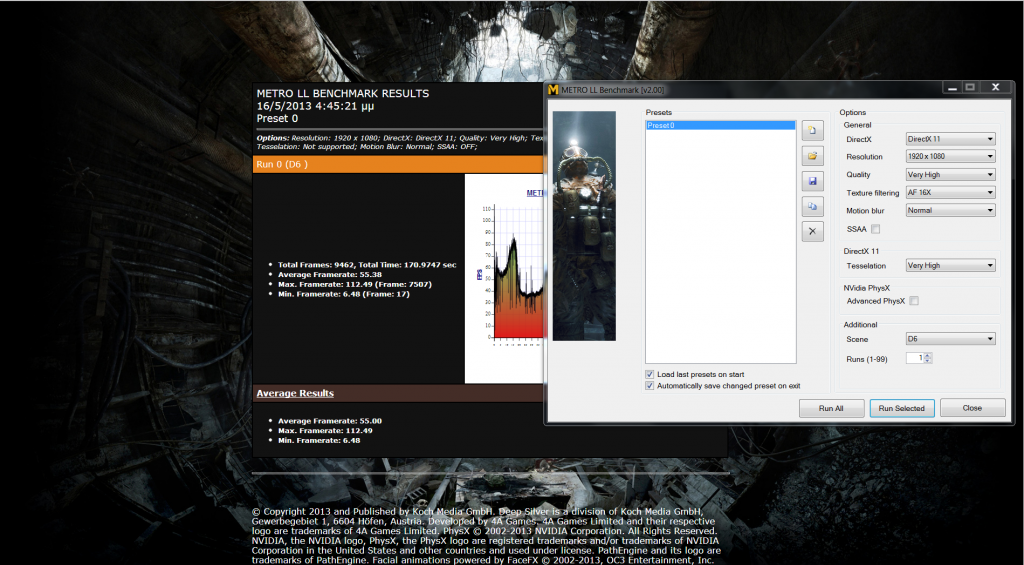Click the copy preset icon
Viewport: 1024px width, 565px height.
pos(813,206)
